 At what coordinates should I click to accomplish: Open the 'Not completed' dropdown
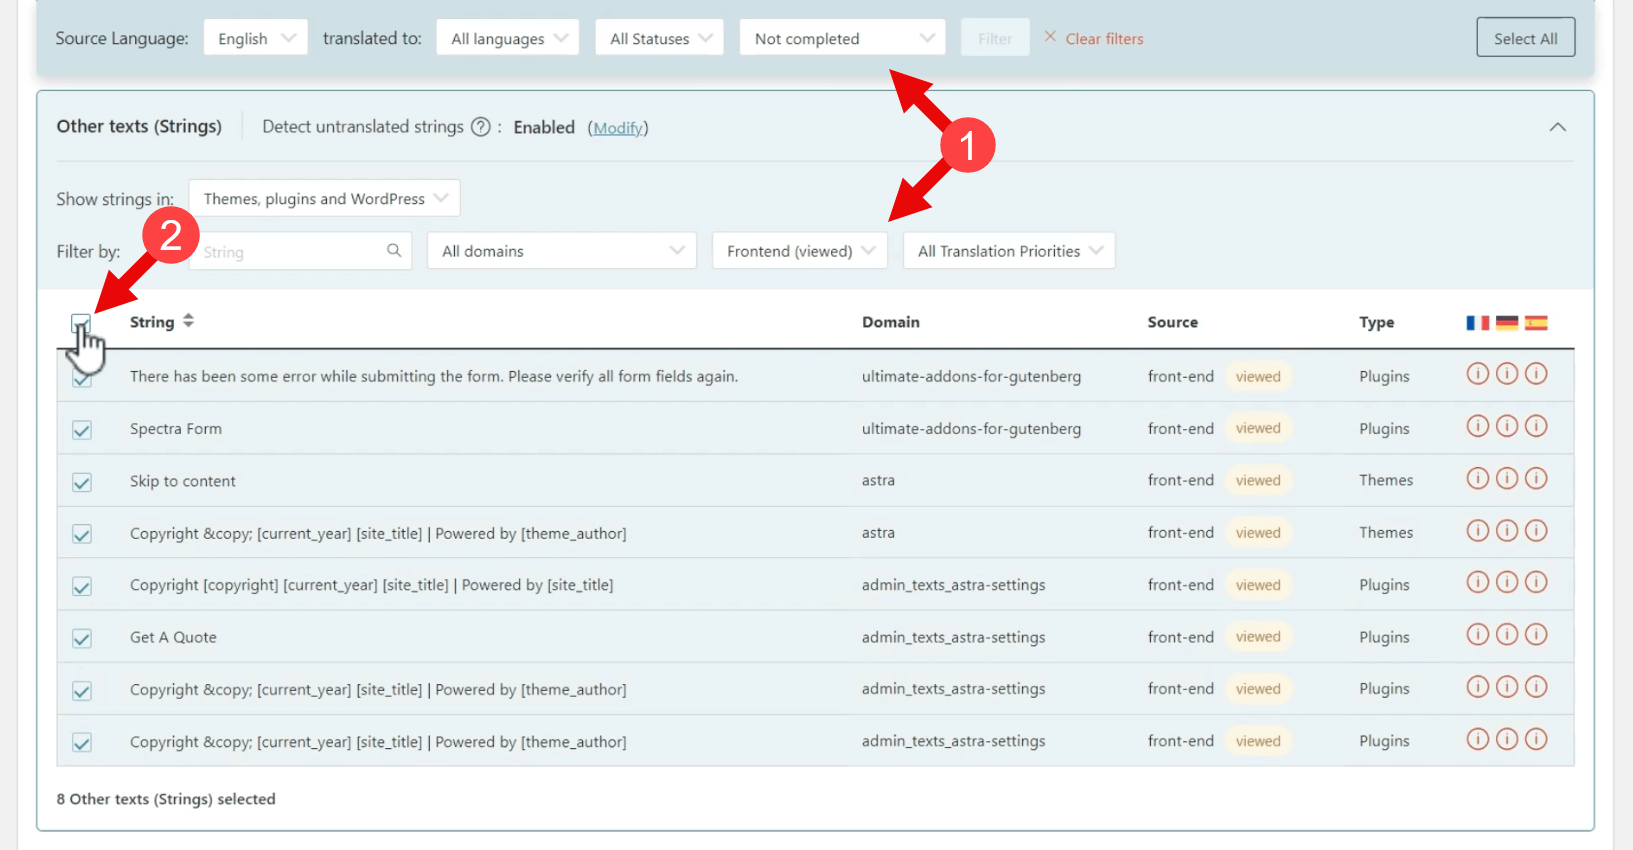pos(842,38)
